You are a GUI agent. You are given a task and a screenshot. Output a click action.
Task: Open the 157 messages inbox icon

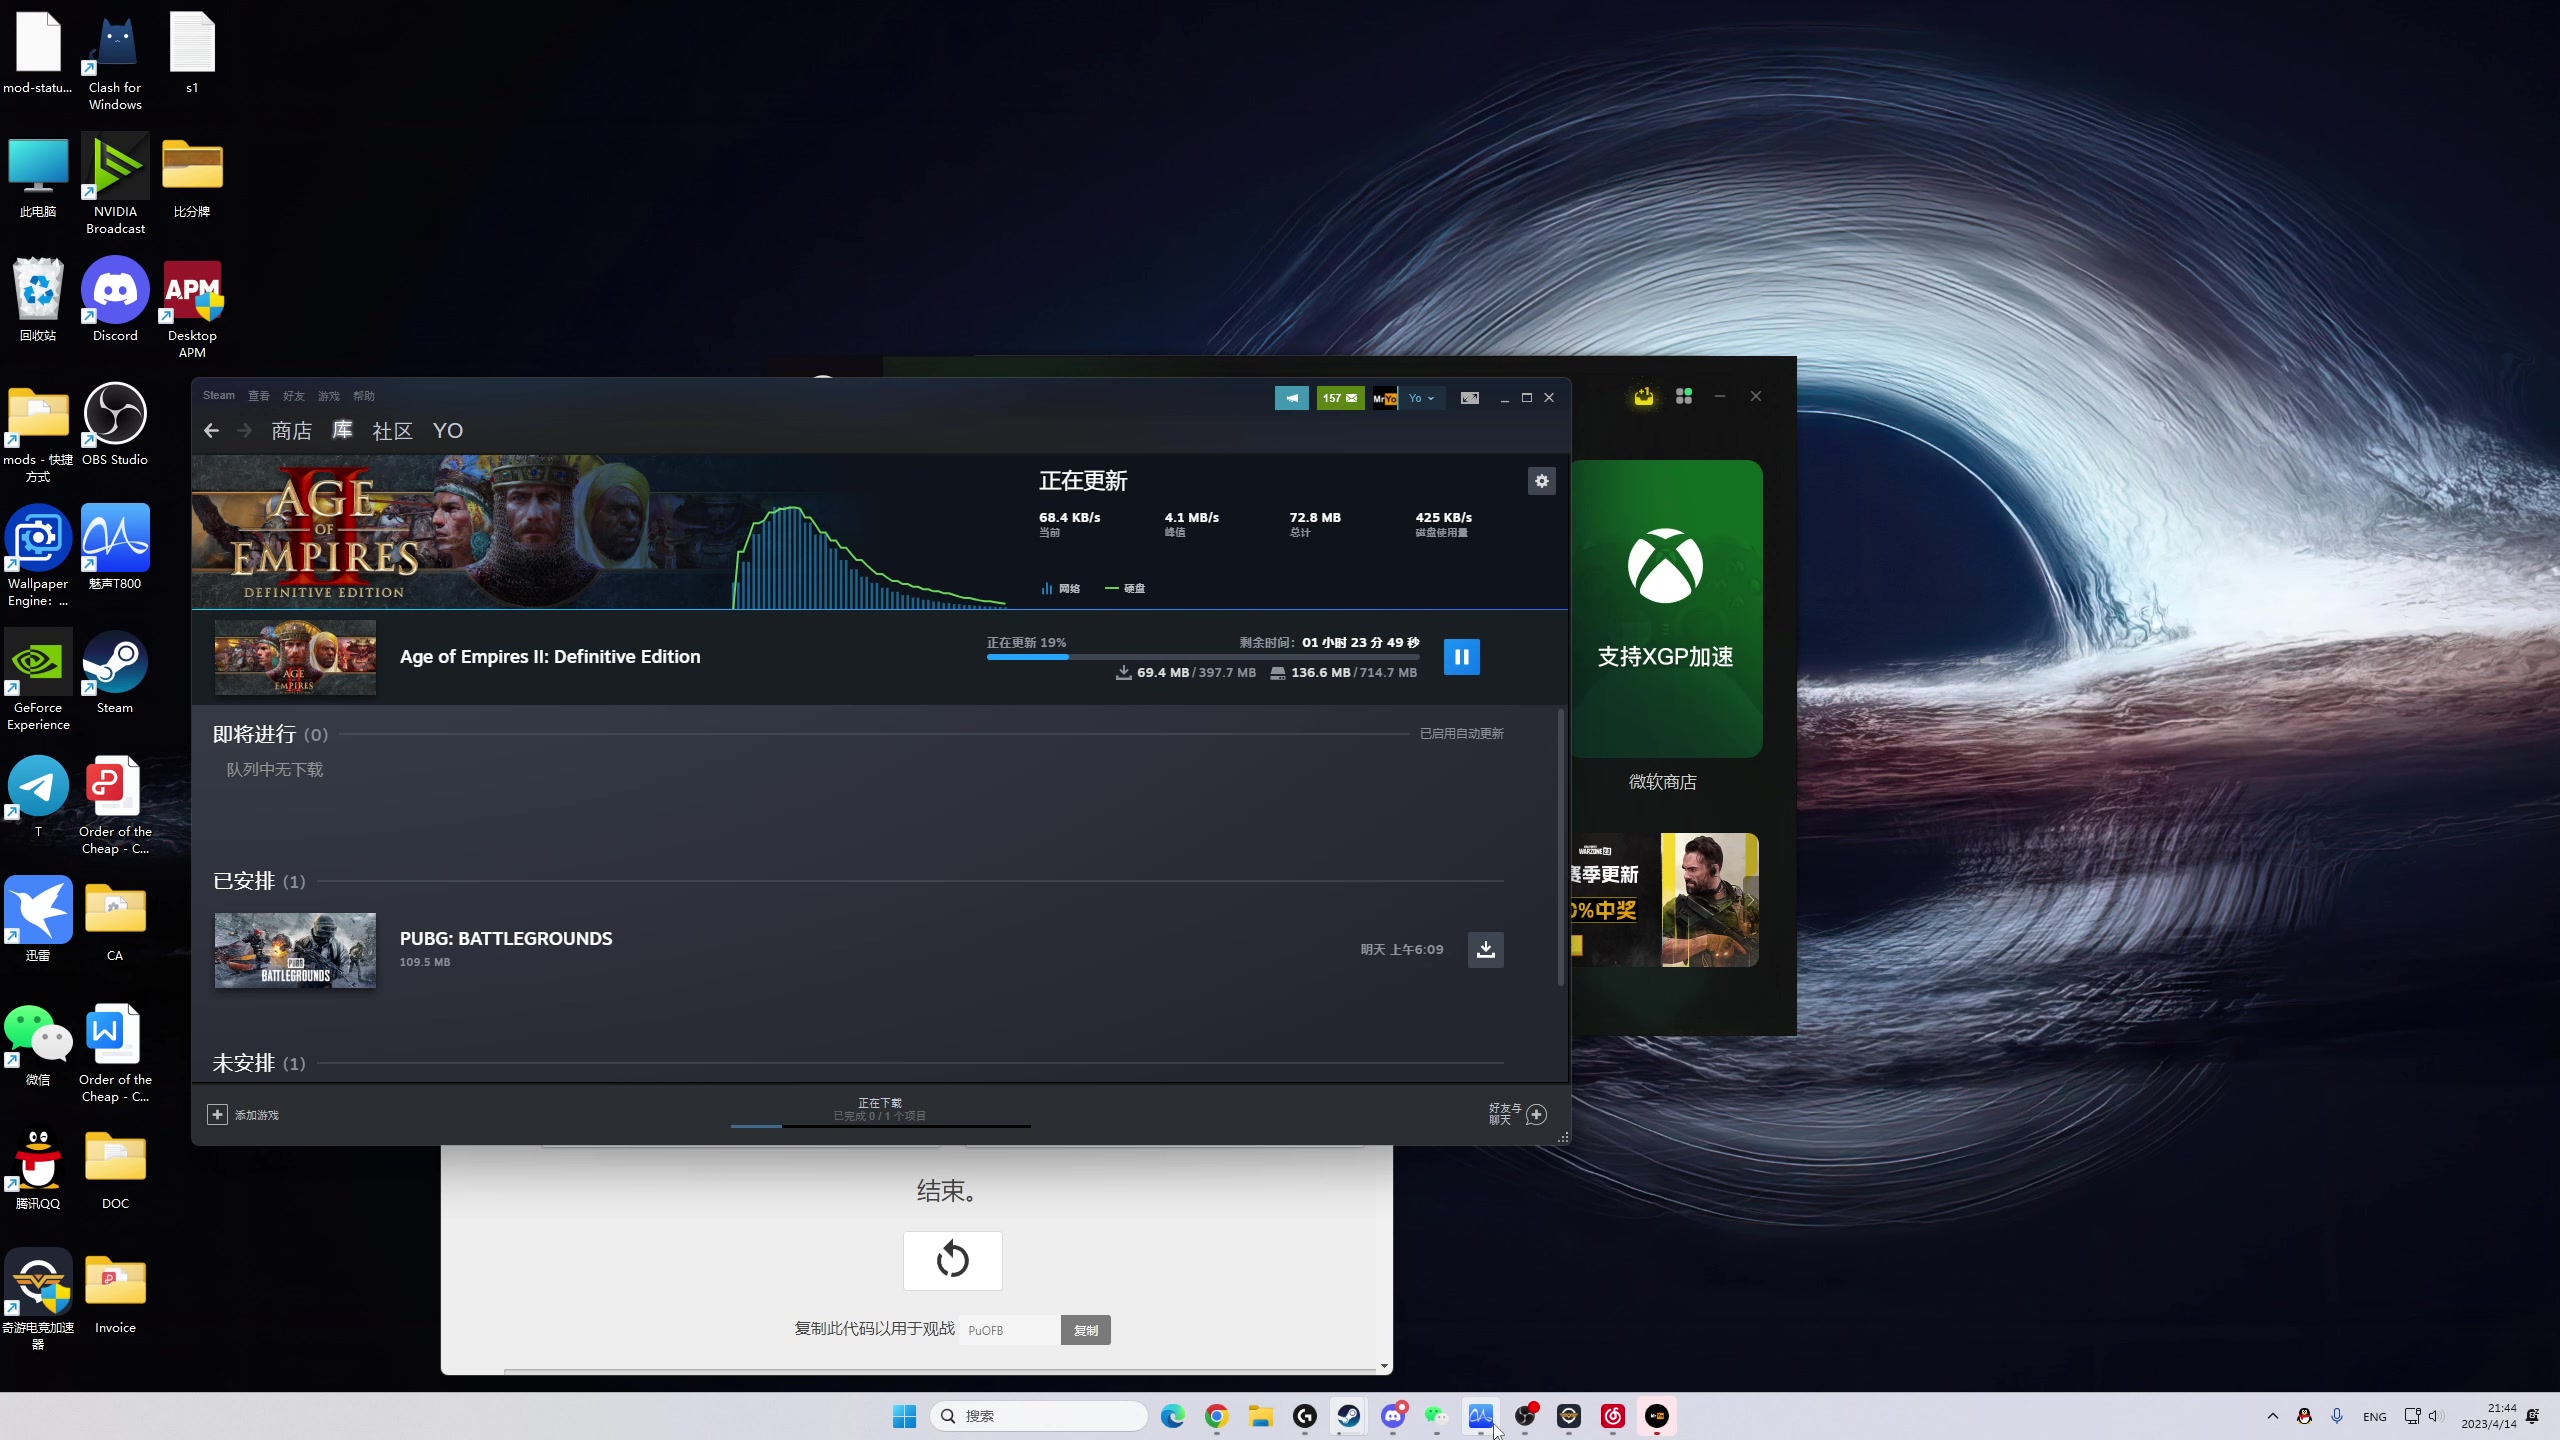pyautogui.click(x=1340, y=398)
